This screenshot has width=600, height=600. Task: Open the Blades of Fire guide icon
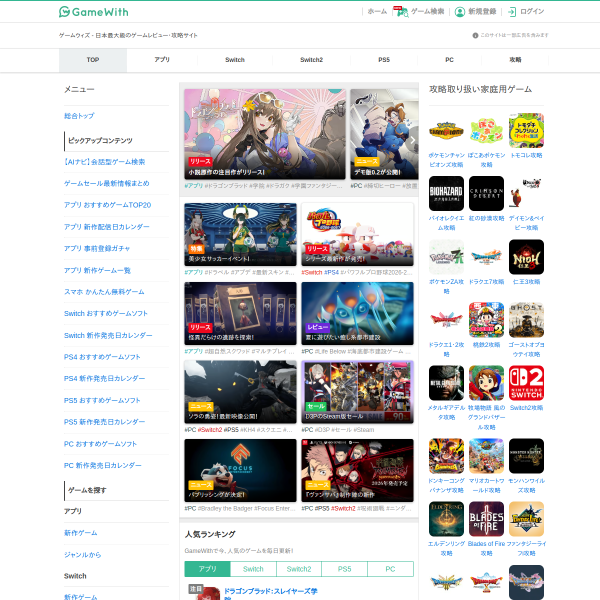[486, 519]
